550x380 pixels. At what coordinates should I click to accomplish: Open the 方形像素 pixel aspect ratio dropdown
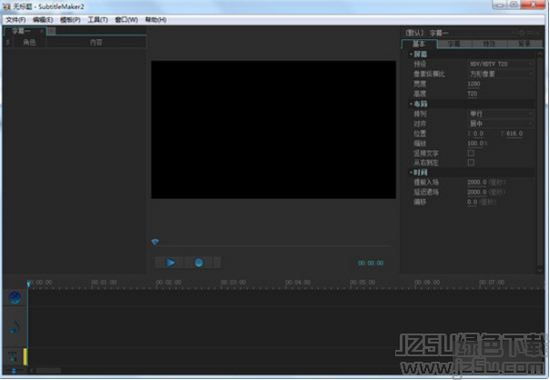point(501,74)
